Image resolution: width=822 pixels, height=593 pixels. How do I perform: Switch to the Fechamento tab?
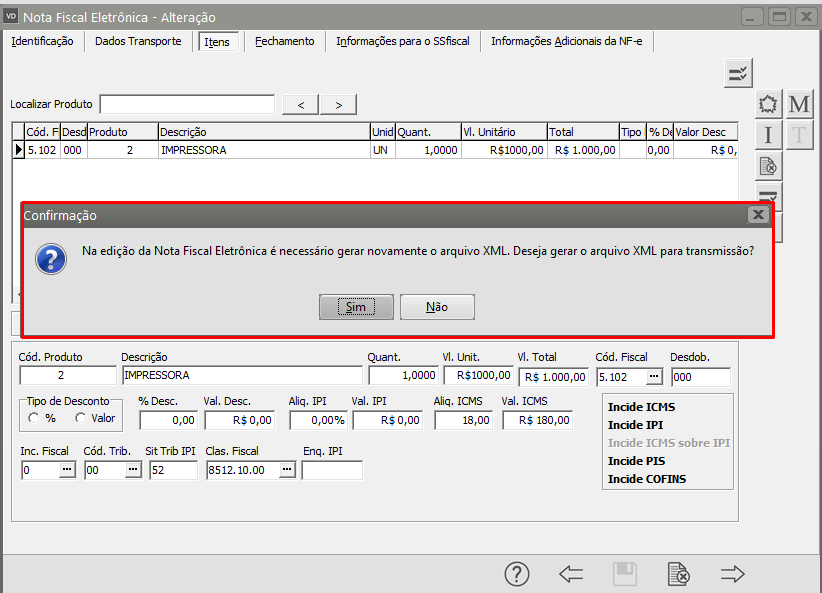pos(284,41)
